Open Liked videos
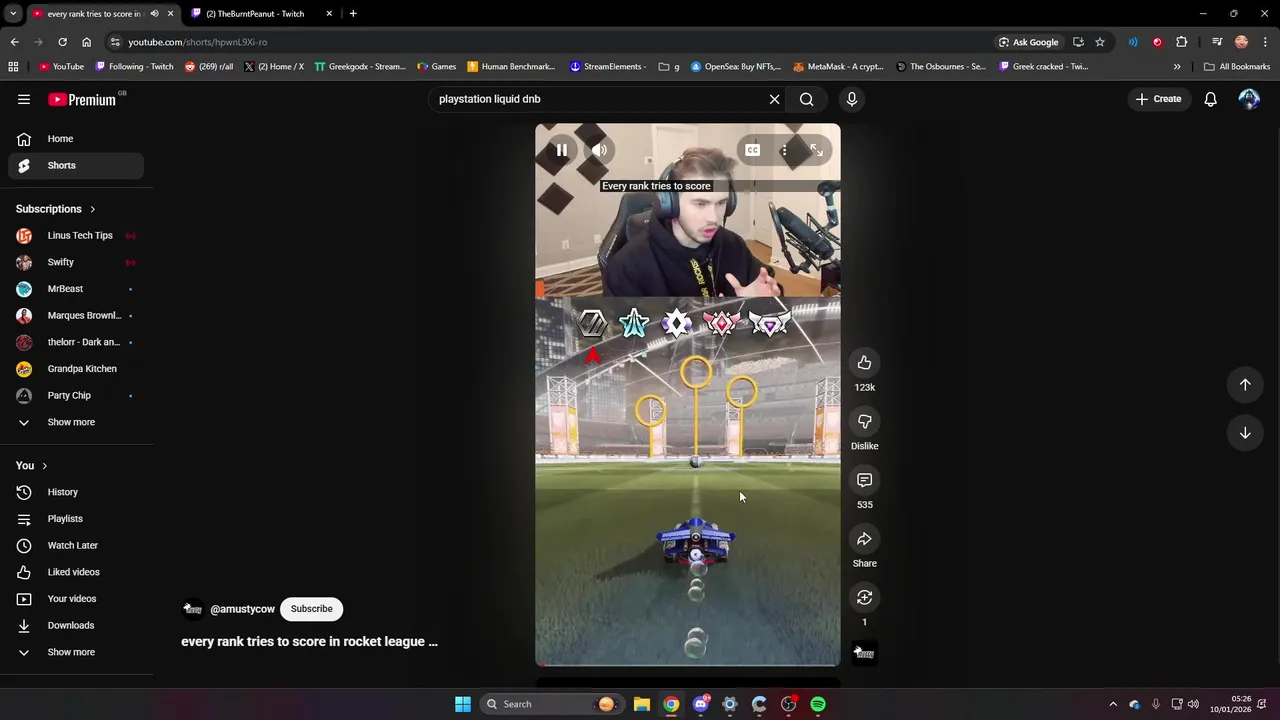The width and height of the screenshot is (1280, 720). pos(76,572)
